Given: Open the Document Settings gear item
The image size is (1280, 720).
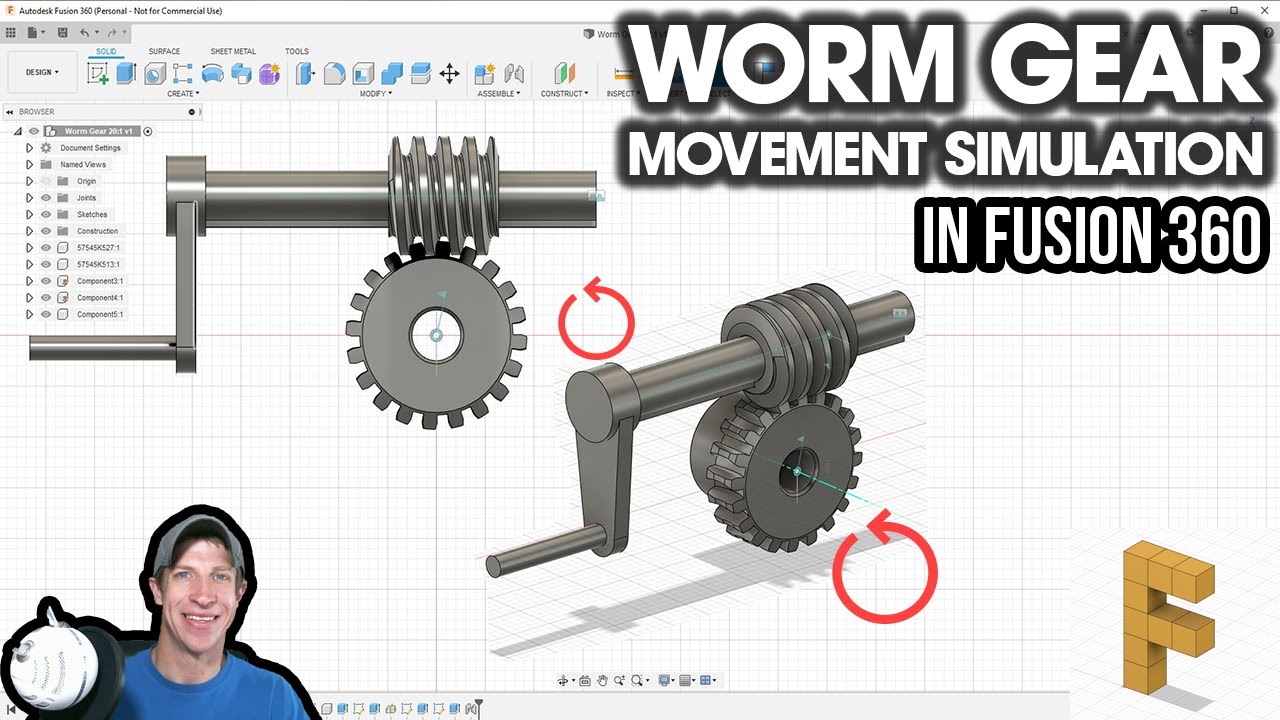Looking at the screenshot, I should (46, 148).
